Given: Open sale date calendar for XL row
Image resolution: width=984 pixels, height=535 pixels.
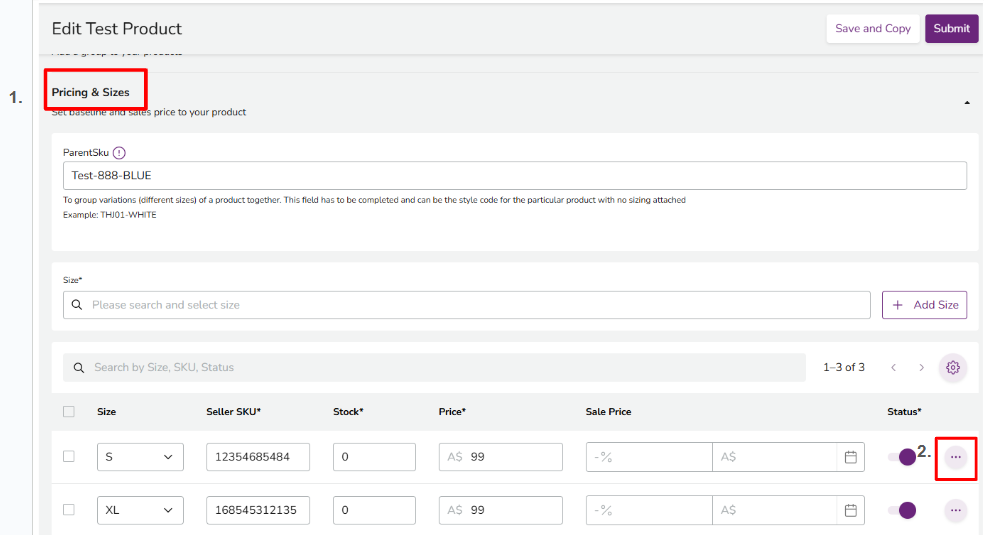Looking at the screenshot, I should coord(851,510).
